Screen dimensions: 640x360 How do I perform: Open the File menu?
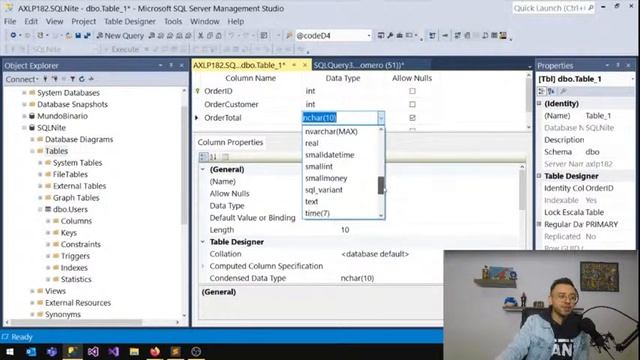pyautogui.click(x=10, y=21)
